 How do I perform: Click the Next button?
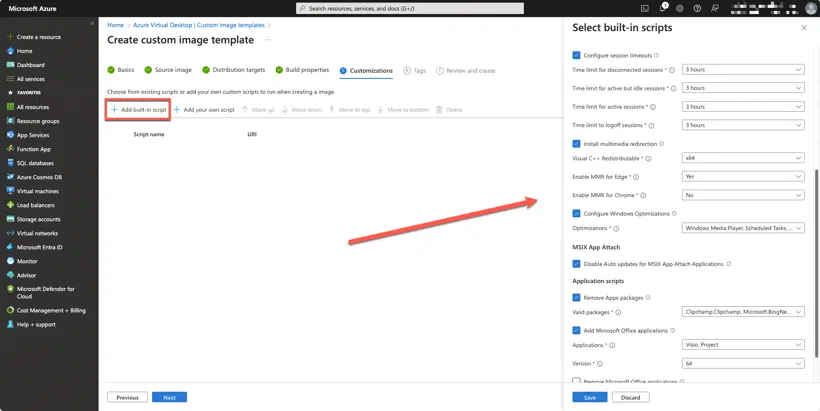point(169,397)
